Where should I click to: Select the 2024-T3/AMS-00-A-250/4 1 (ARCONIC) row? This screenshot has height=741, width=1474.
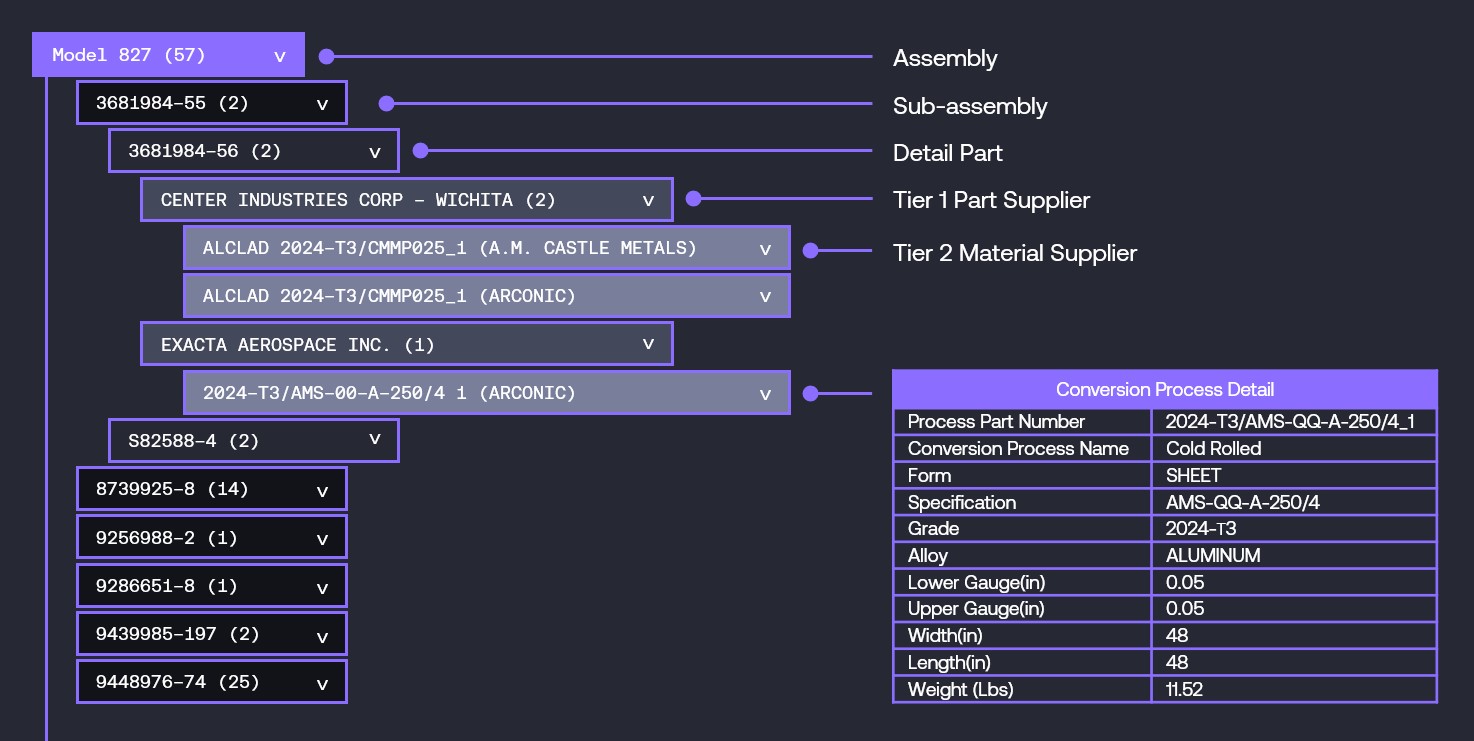tap(487, 393)
